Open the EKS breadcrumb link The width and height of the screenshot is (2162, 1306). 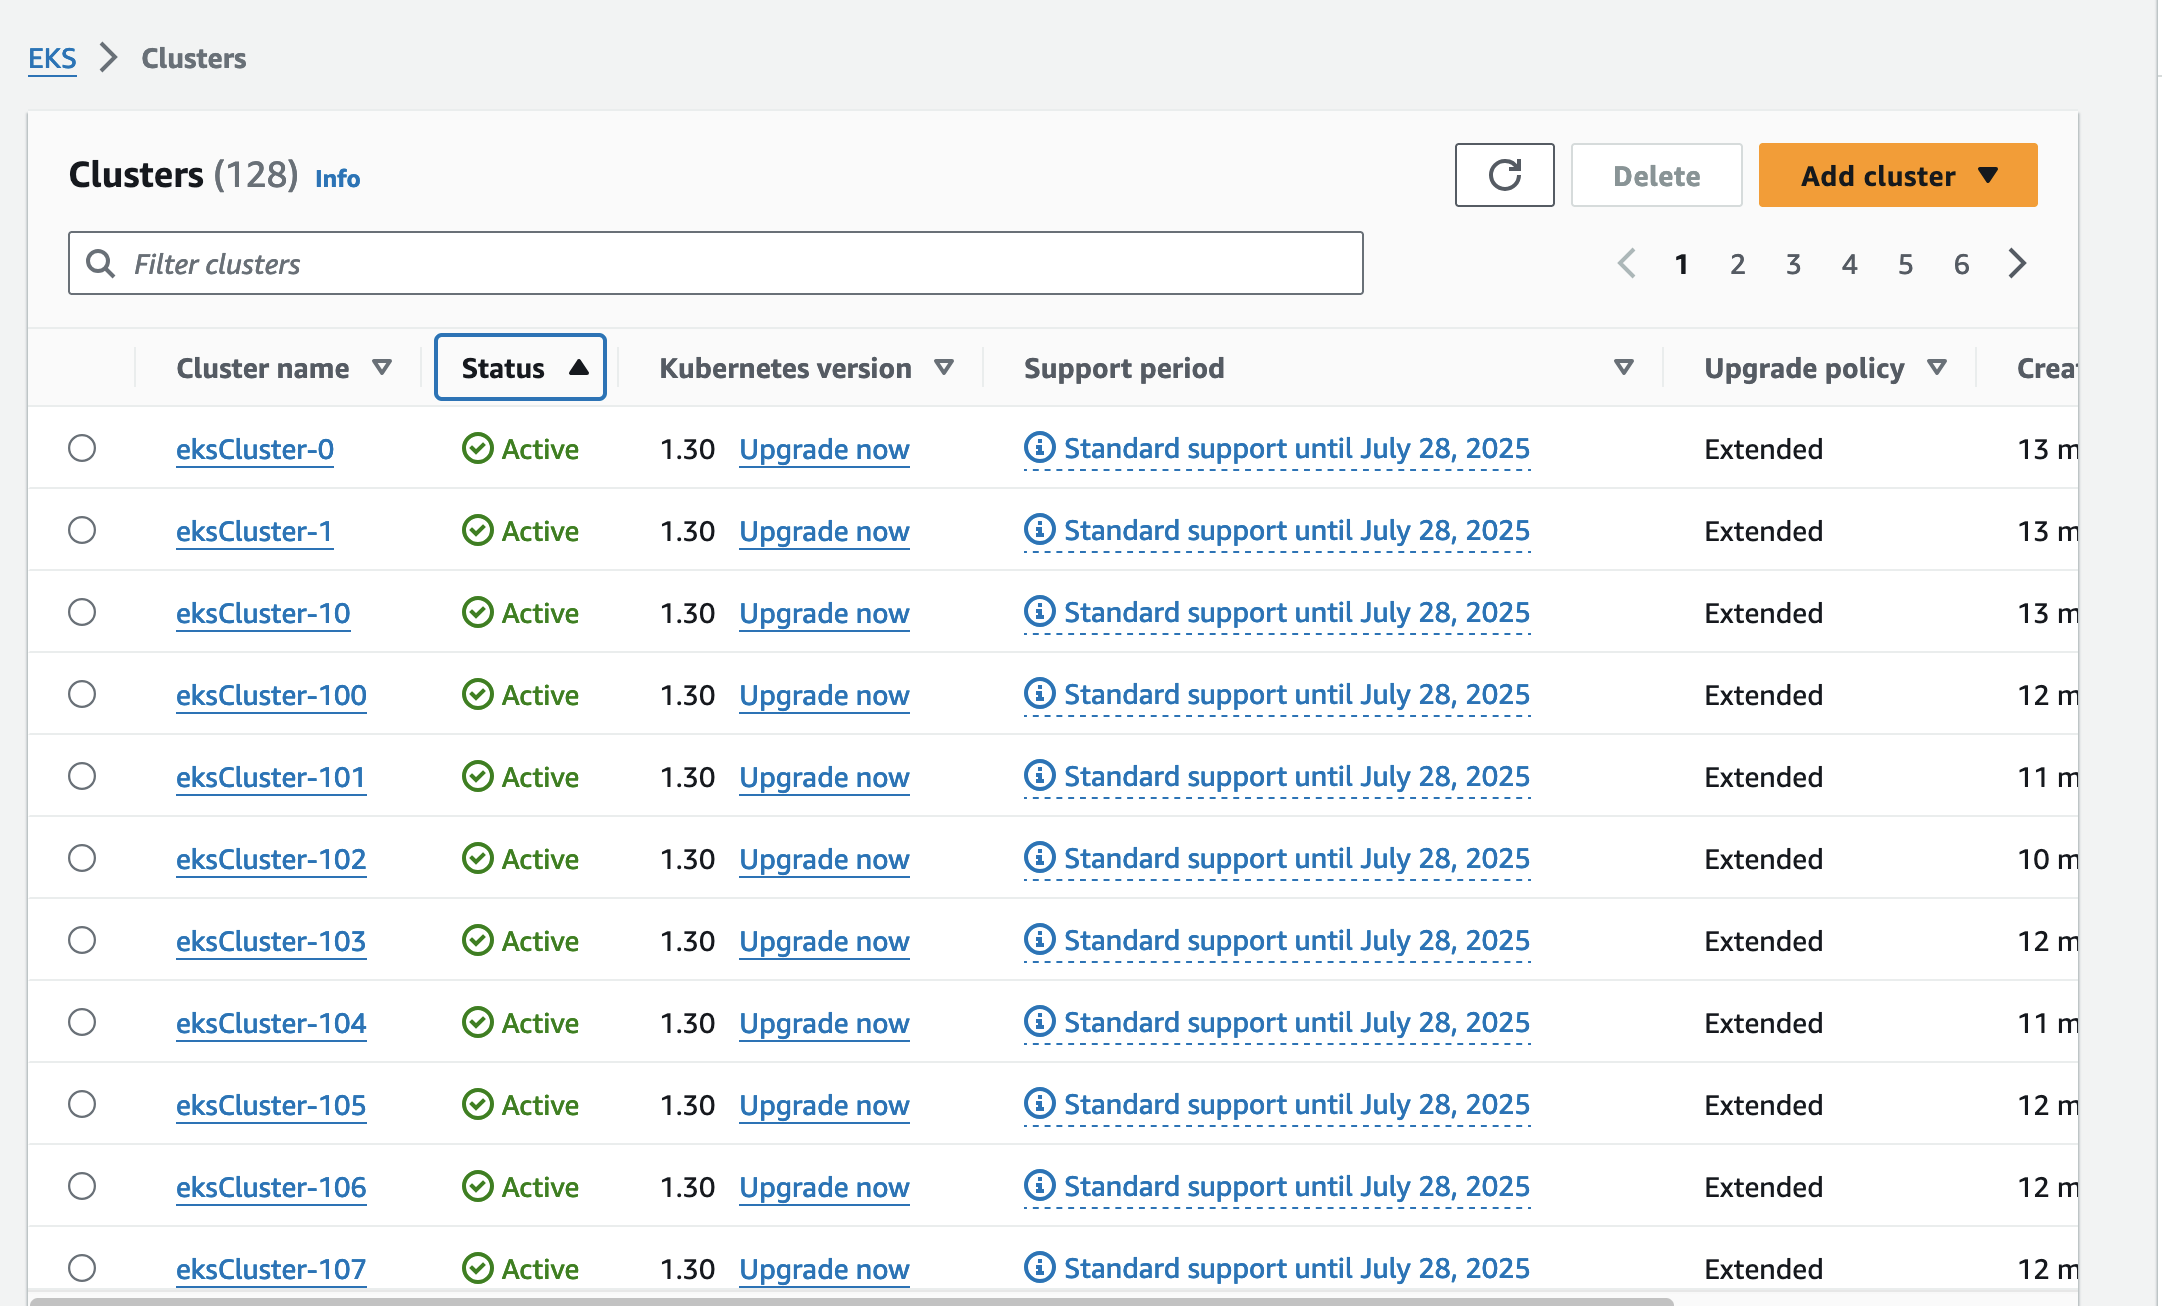pos(52,58)
